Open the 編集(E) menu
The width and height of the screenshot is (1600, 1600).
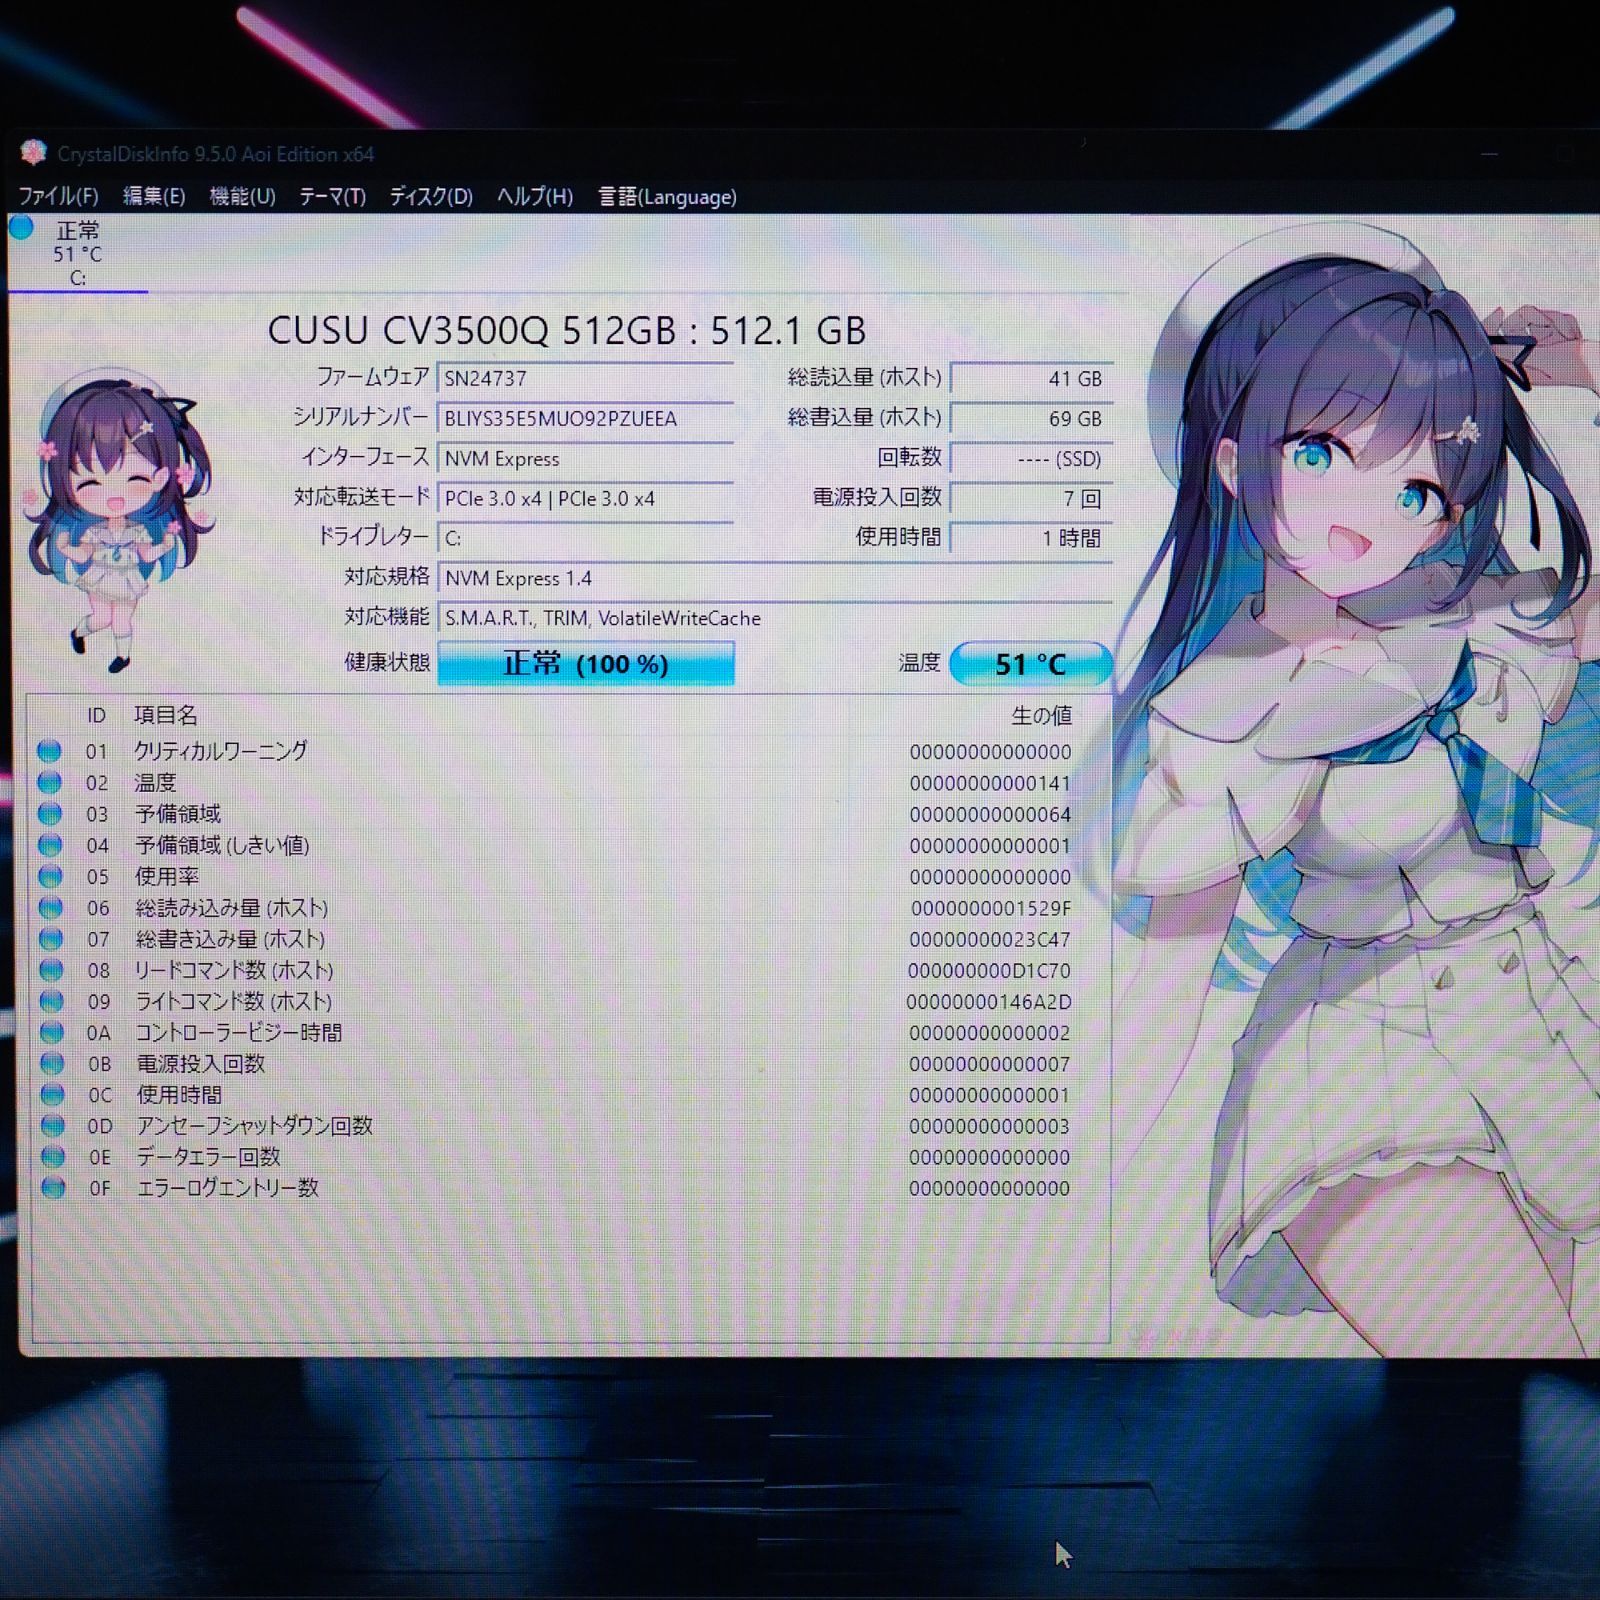click(154, 196)
